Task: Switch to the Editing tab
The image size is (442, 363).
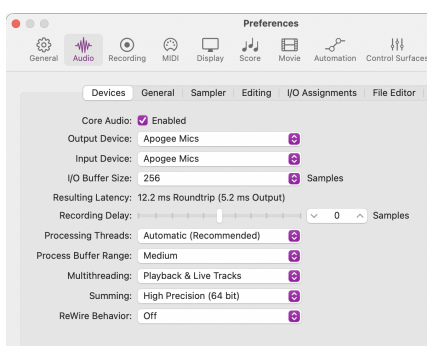Action: click(x=256, y=93)
